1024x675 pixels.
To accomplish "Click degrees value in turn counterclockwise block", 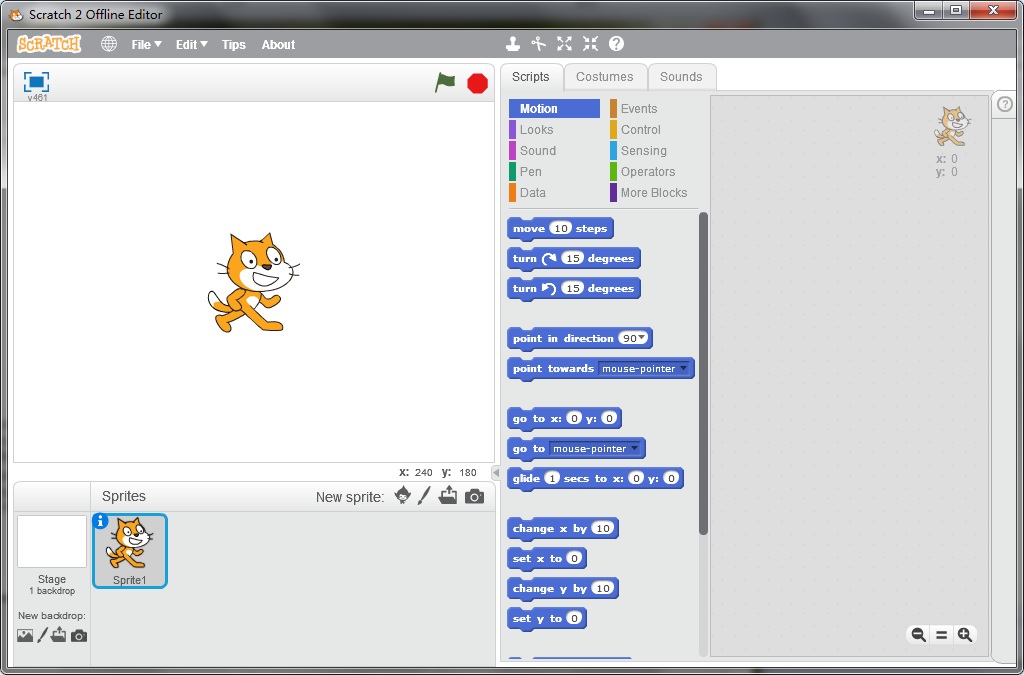I will coord(573,288).
